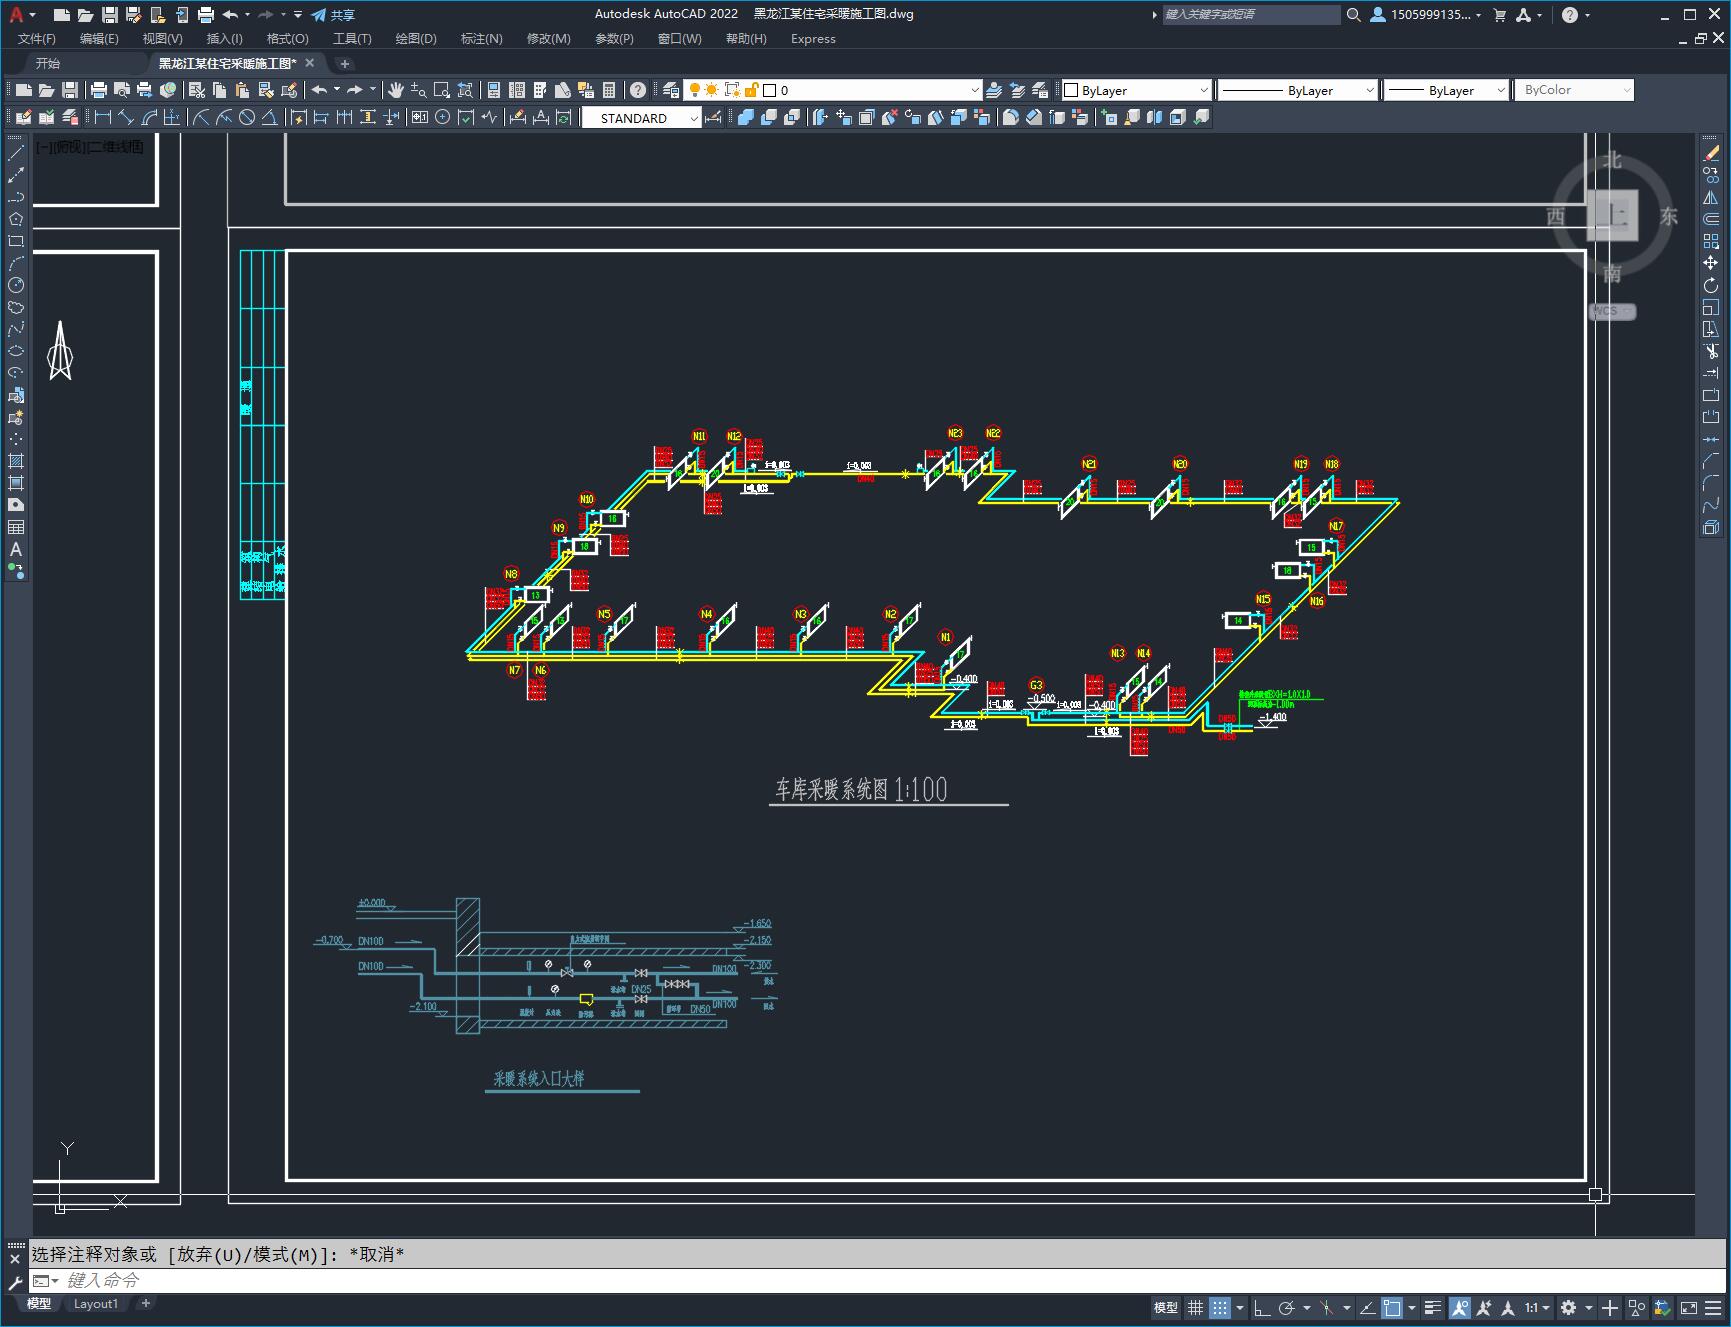The height and width of the screenshot is (1327, 1731).
Task: Add a new layout with plus button
Action: point(146,1303)
